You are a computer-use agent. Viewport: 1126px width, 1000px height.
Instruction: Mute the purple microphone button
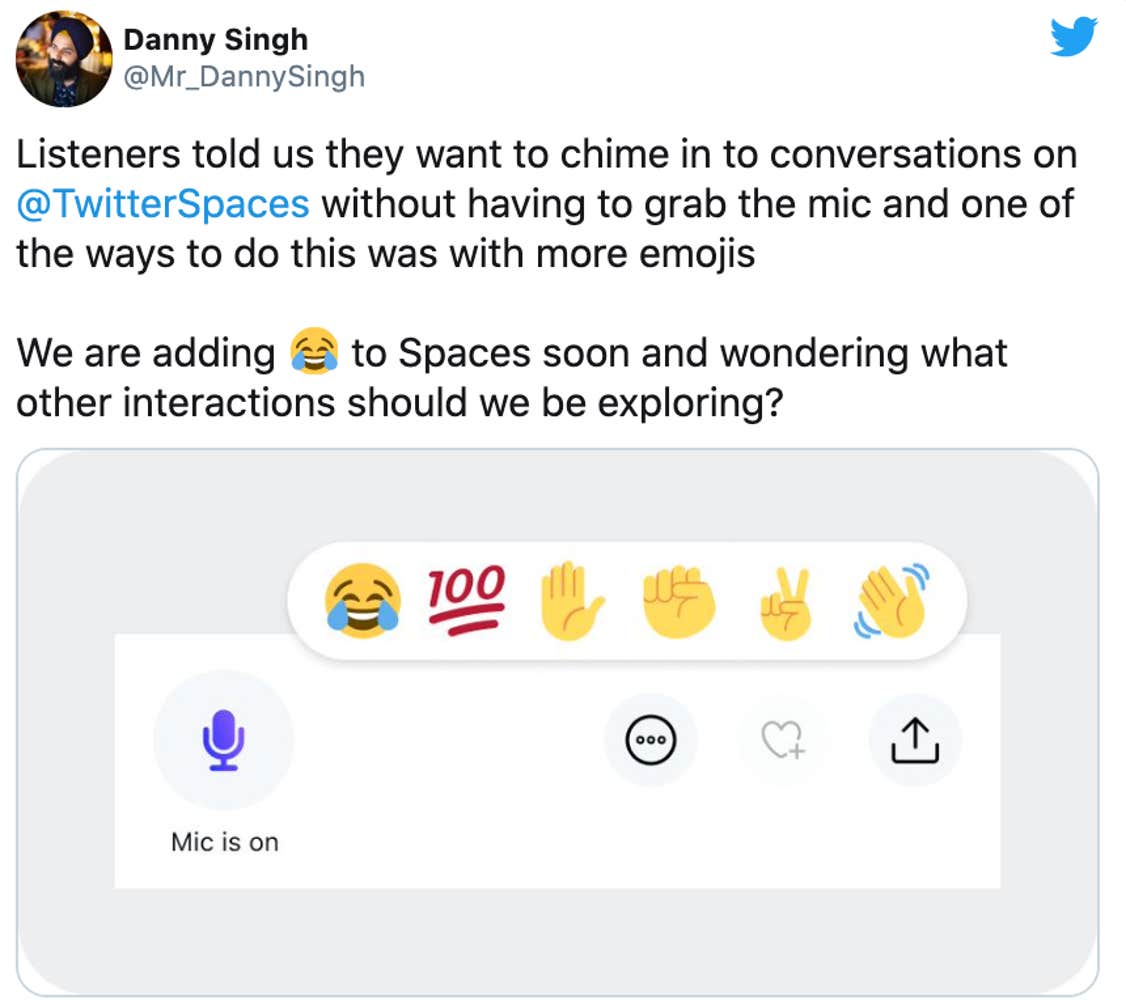(224, 740)
